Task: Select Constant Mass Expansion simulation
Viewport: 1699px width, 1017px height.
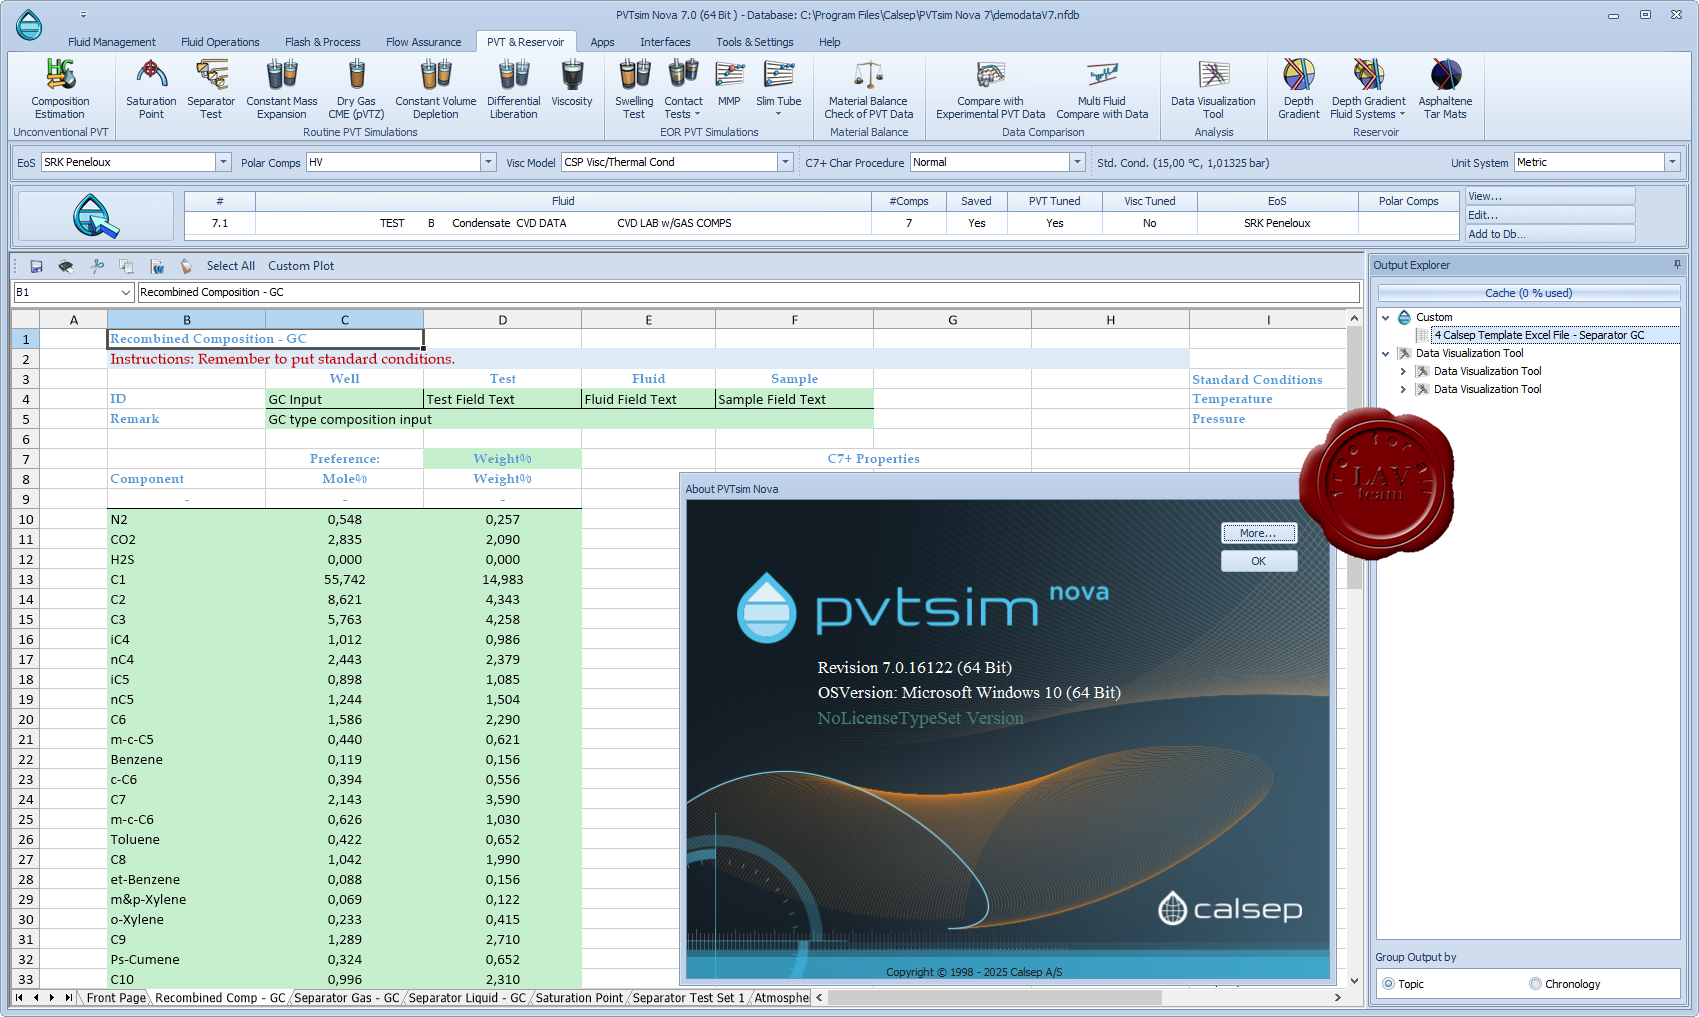Action: pos(282,88)
